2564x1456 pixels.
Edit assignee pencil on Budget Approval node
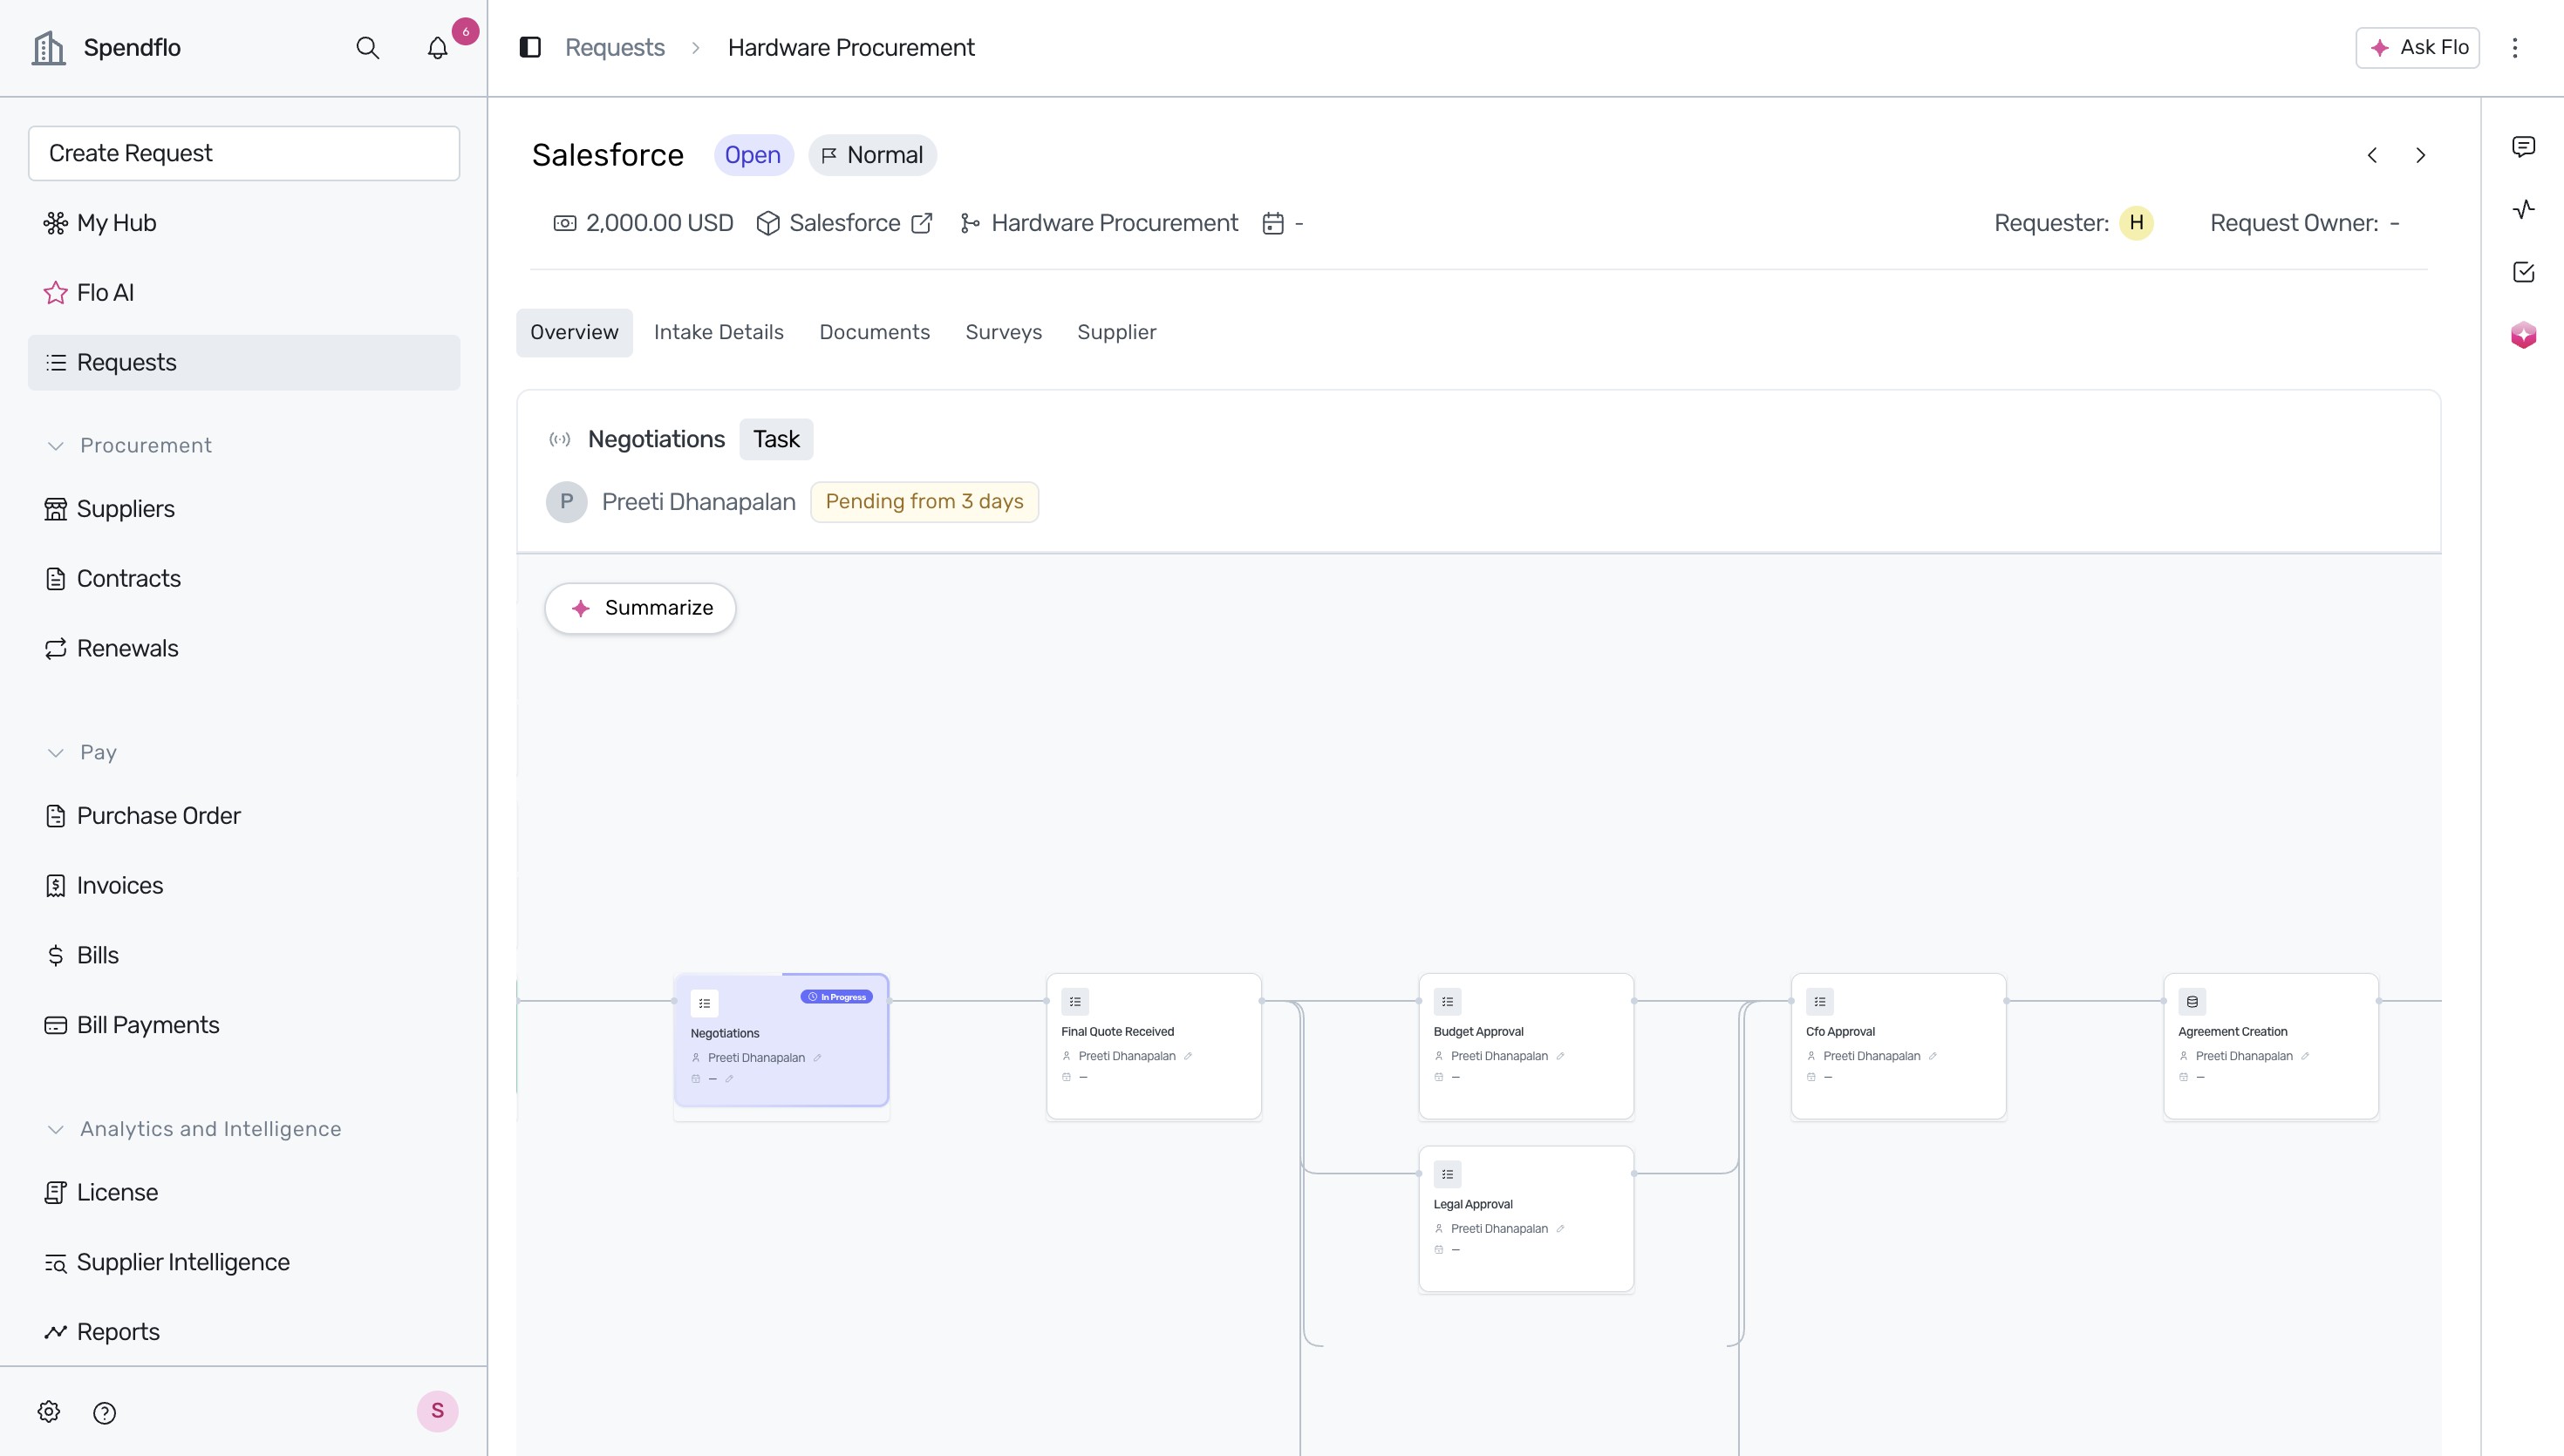point(1560,1056)
